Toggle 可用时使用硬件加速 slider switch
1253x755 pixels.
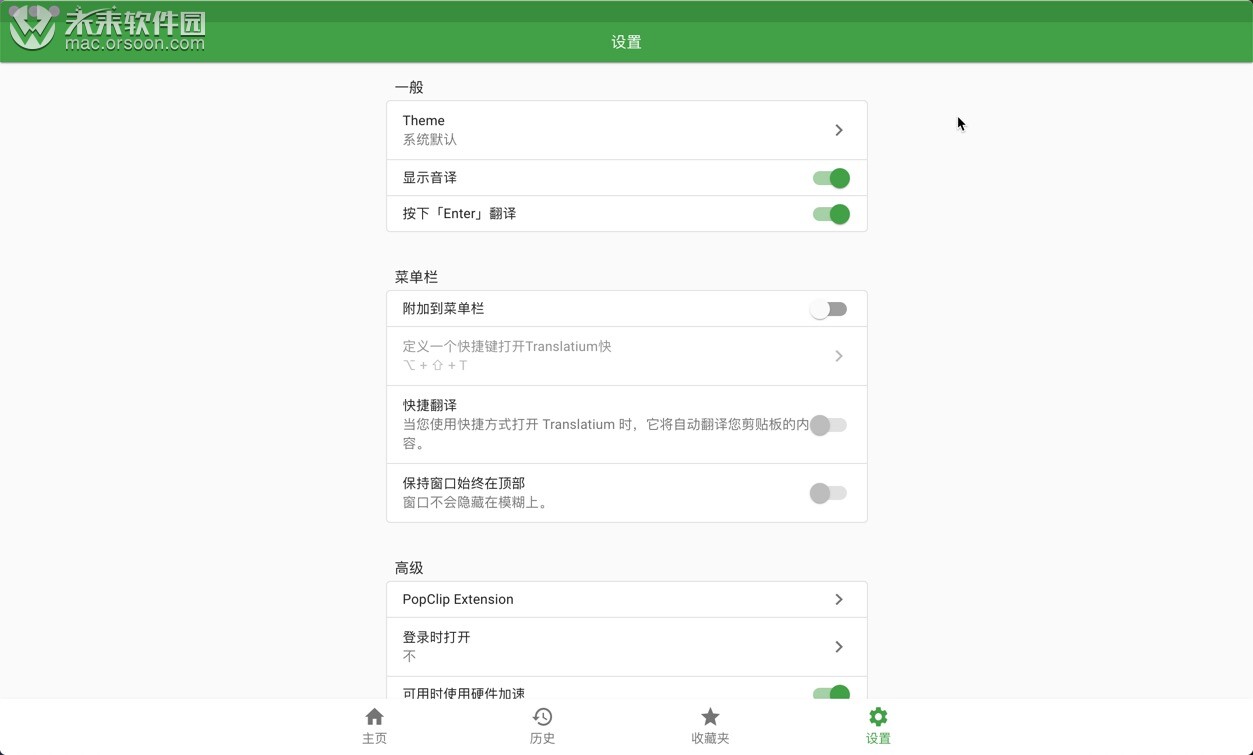pos(831,693)
